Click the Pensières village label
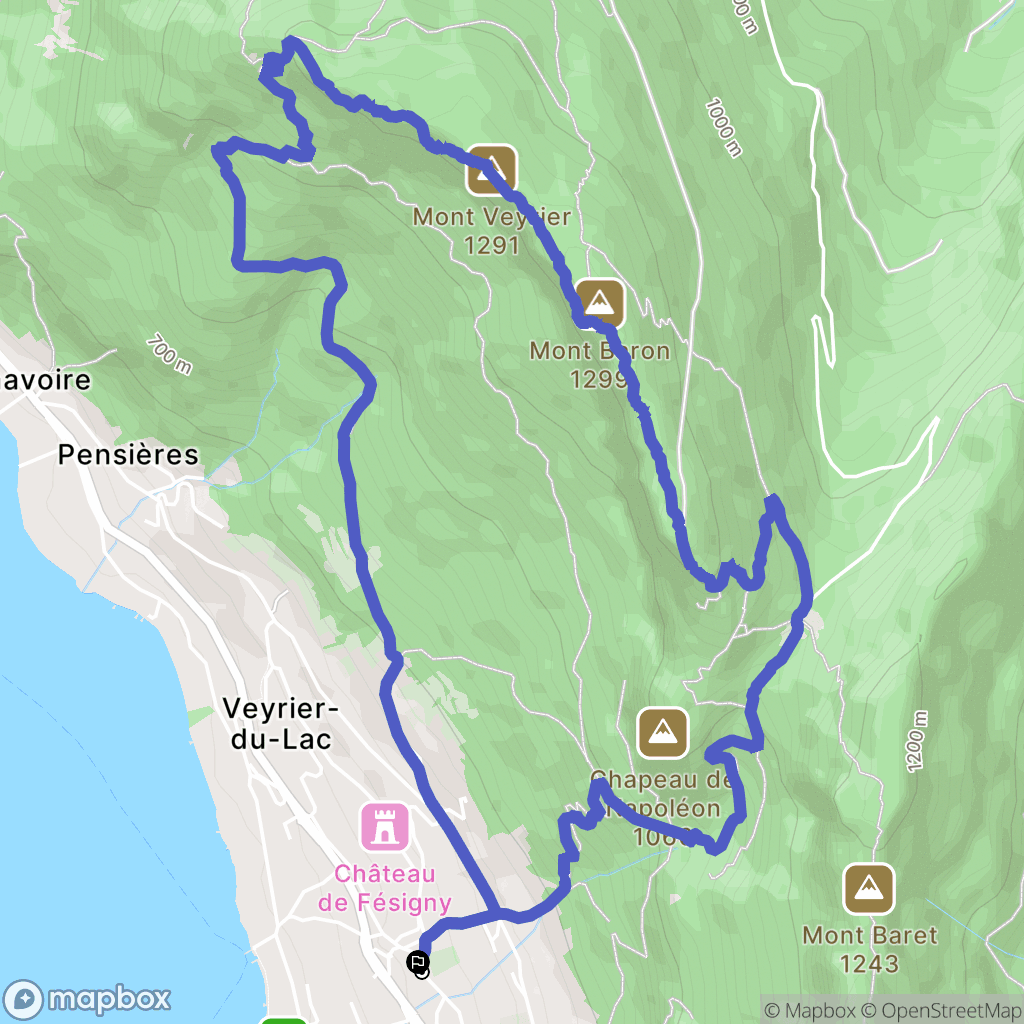1024x1024 pixels. (x=128, y=455)
